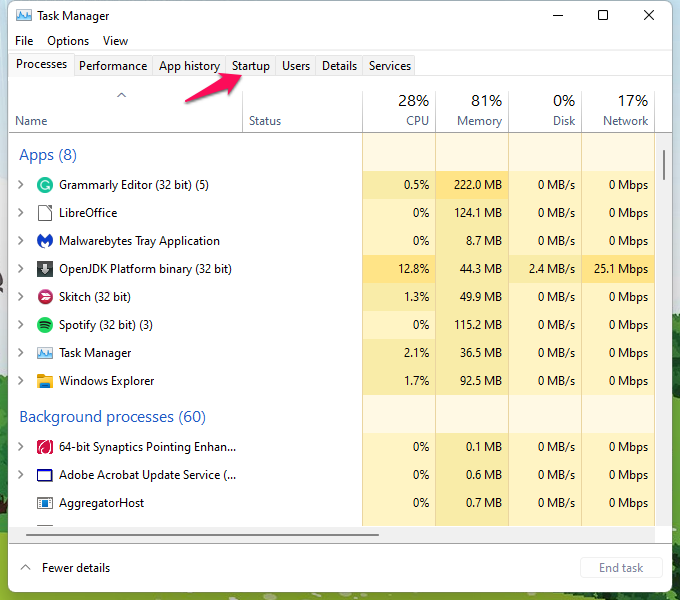Viewport: 680px width, 600px height.
Task: Click the 12.8% CPU value cell
Action: [399, 269]
